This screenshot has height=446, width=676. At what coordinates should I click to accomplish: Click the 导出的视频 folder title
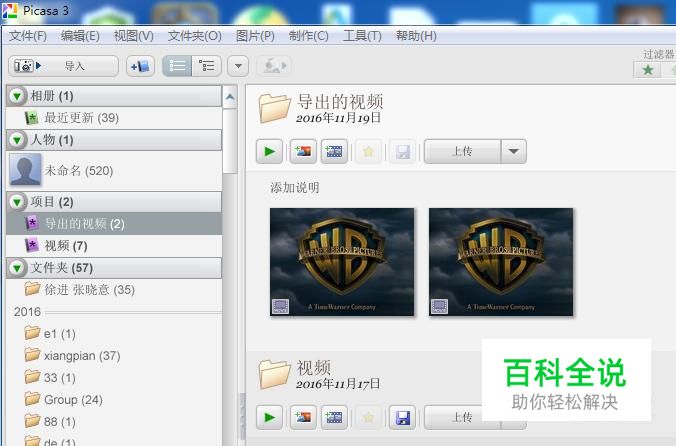coord(340,102)
